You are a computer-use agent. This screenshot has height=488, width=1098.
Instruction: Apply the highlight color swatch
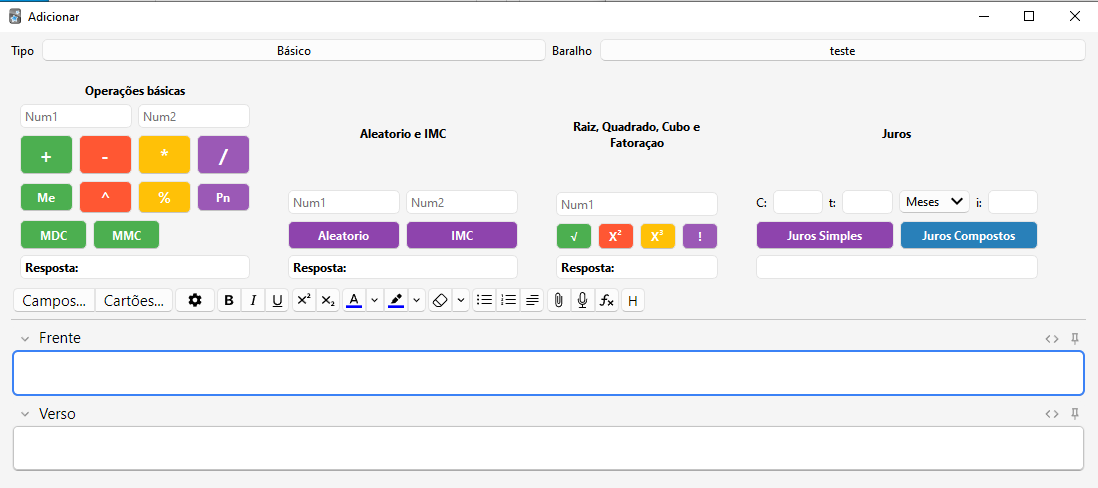point(396,300)
